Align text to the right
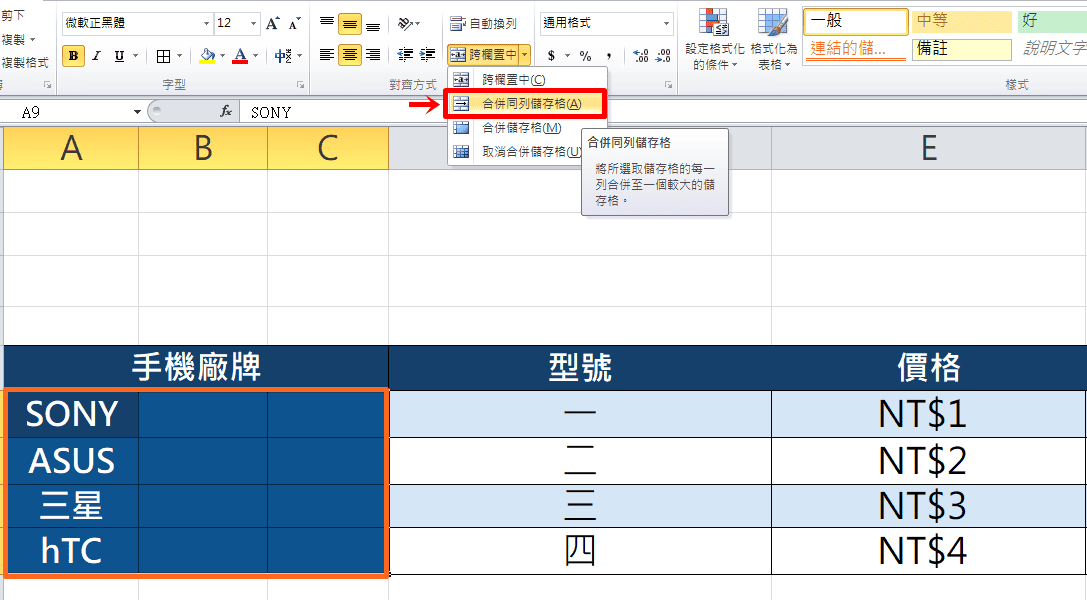The image size is (1087, 600). pos(373,55)
